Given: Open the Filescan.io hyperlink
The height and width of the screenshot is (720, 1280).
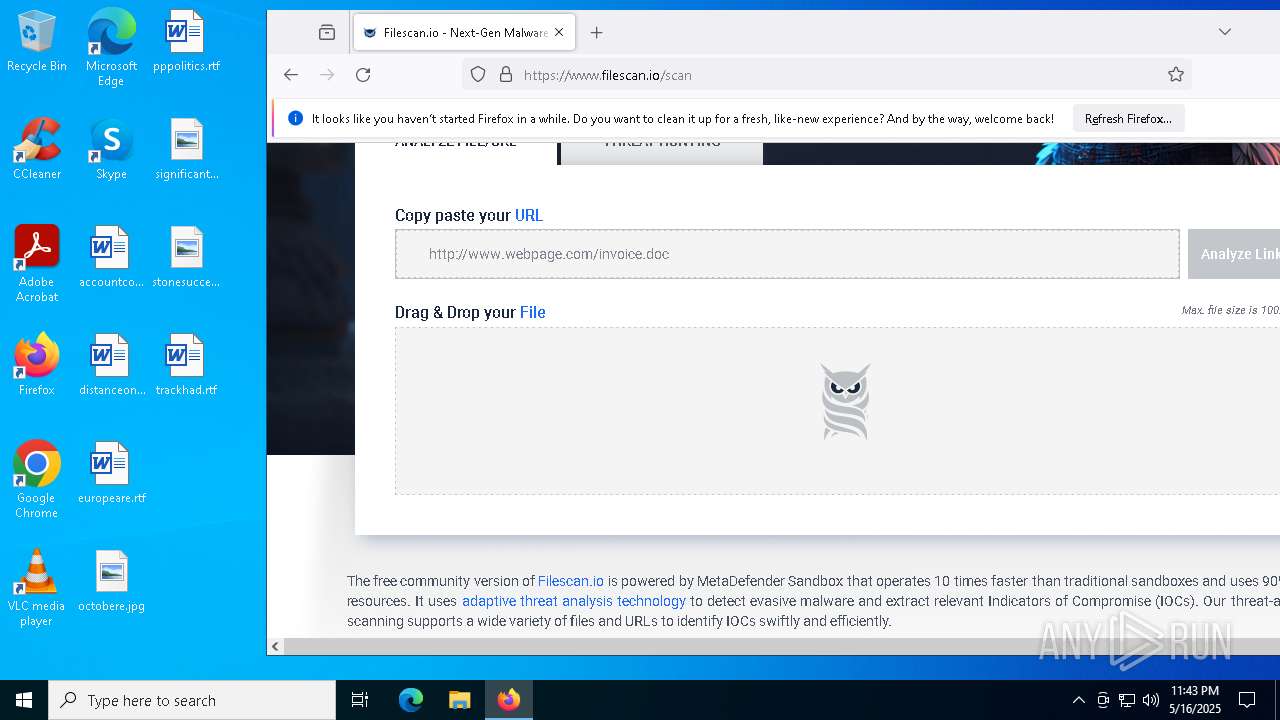Looking at the screenshot, I should 571,581.
